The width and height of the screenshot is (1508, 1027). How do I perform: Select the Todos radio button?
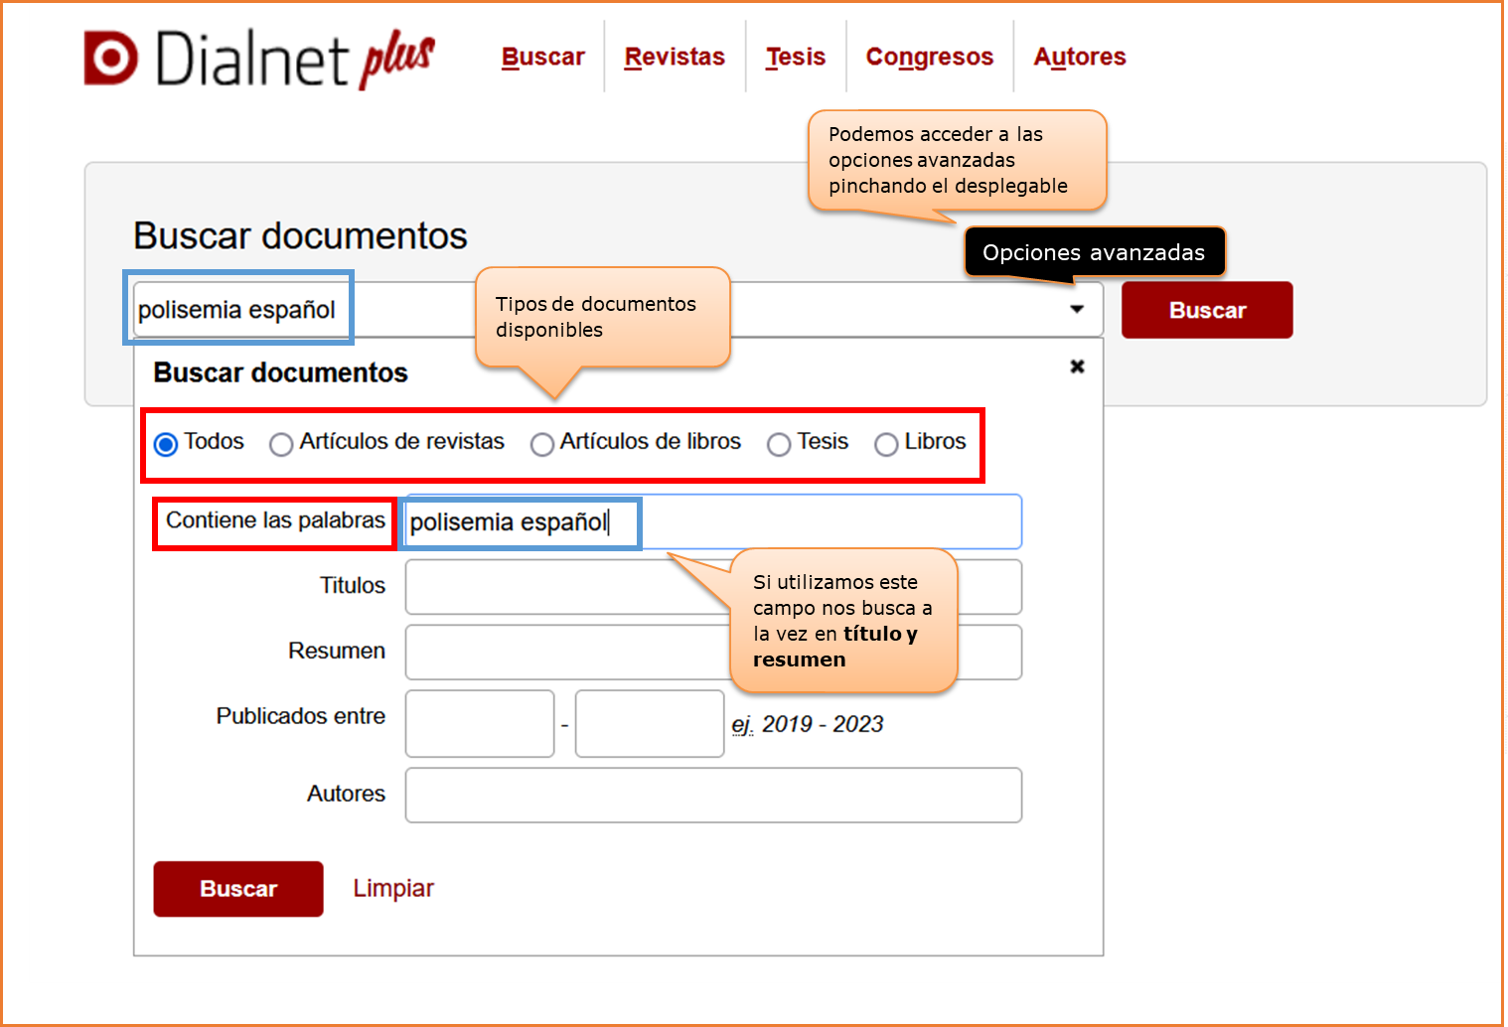[x=167, y=444]
